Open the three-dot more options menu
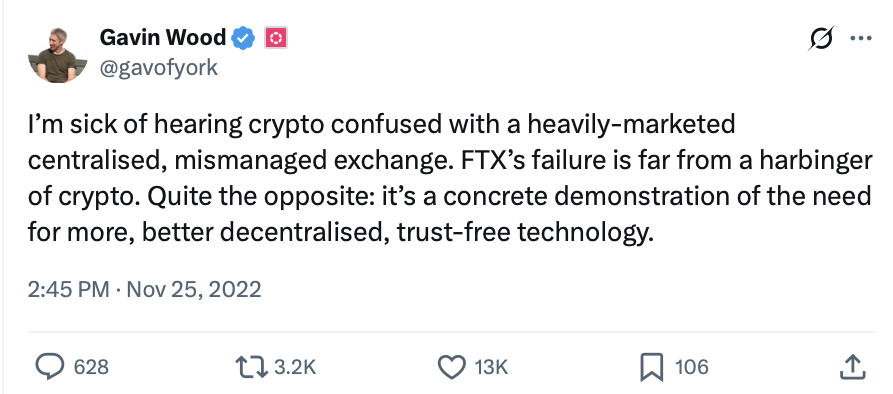The image size is (893, 394). point(861,38)
